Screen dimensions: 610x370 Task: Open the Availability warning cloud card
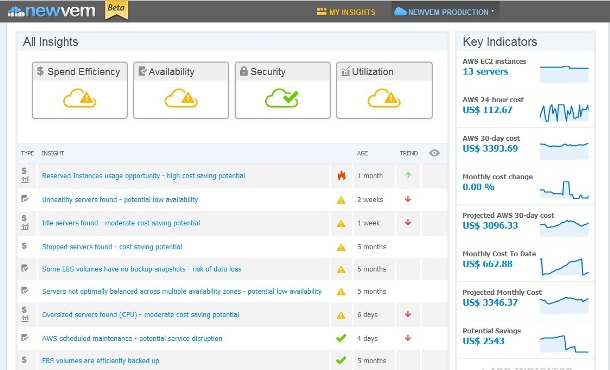pyautogui.click(x=181, y=90)
